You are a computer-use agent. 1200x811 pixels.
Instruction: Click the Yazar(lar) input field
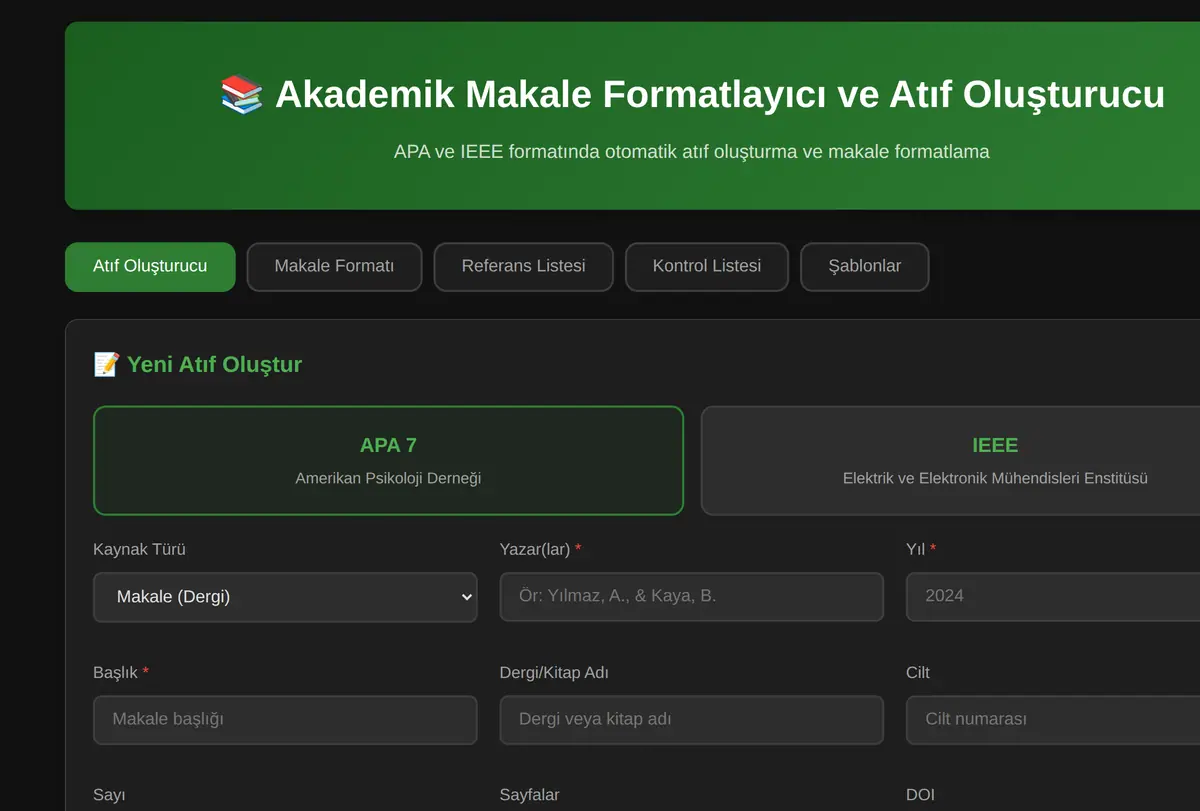coord(692,596)
